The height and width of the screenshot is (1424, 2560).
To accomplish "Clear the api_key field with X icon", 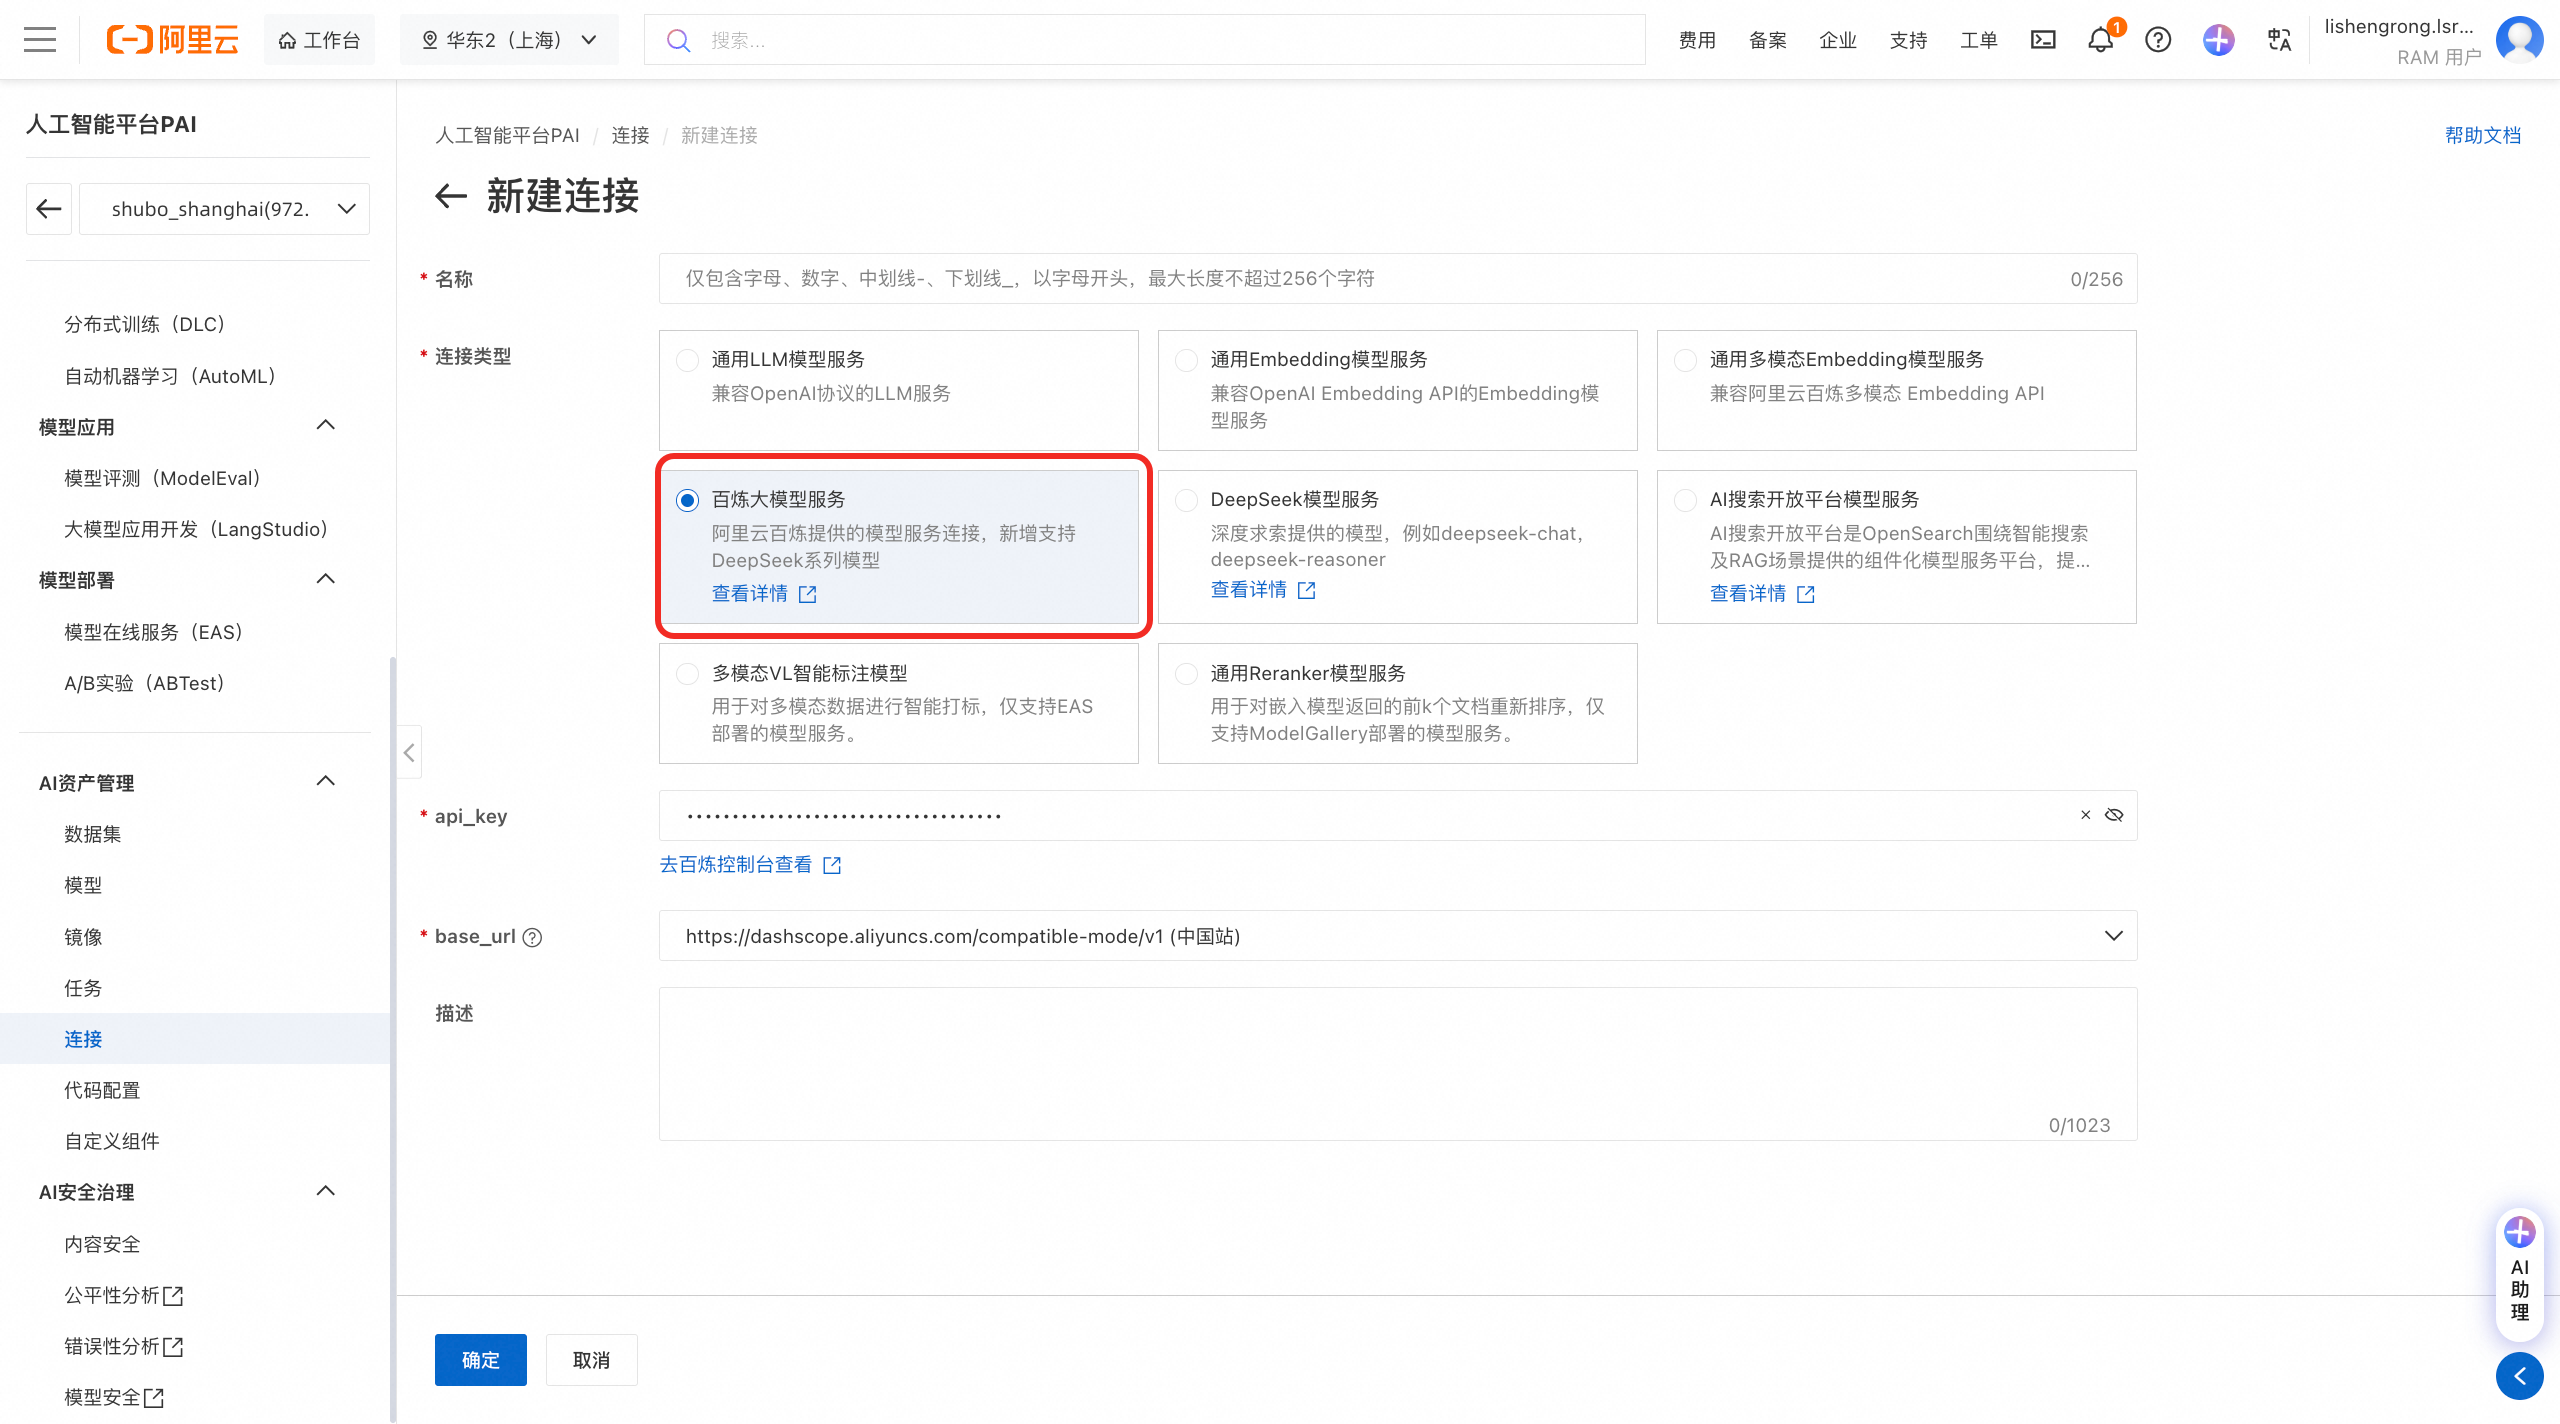I will pos(2086,815).
